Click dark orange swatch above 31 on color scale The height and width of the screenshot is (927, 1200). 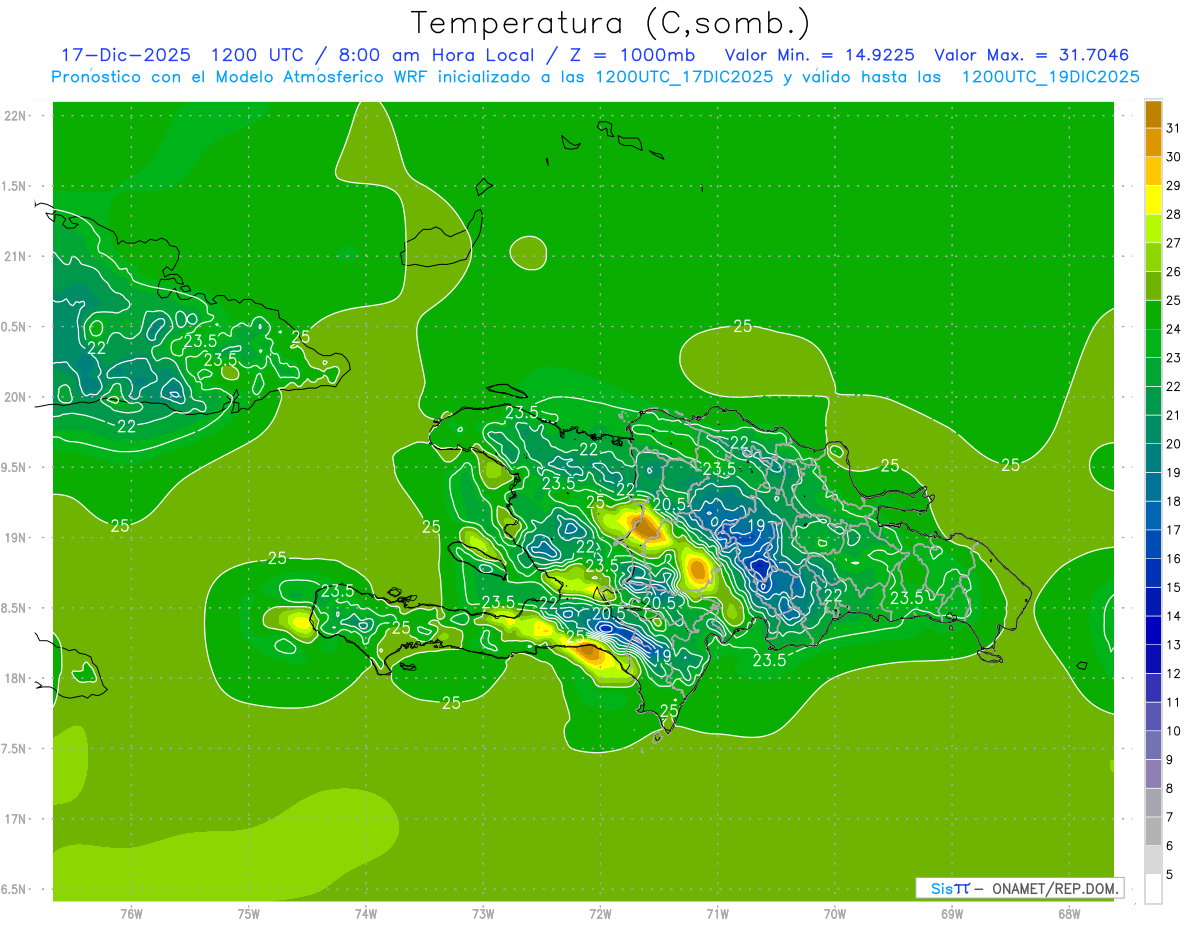tap(1153, 114)
